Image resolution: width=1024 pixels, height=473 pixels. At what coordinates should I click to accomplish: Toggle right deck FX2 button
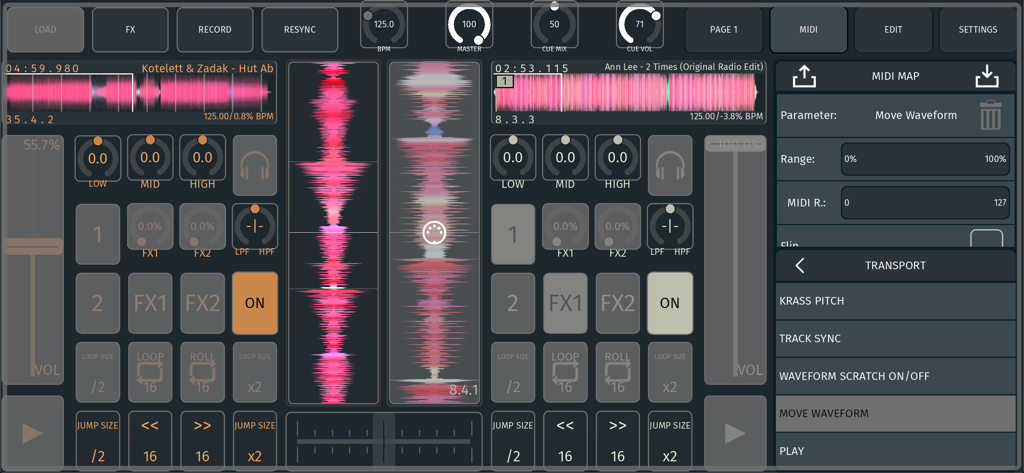617,303
